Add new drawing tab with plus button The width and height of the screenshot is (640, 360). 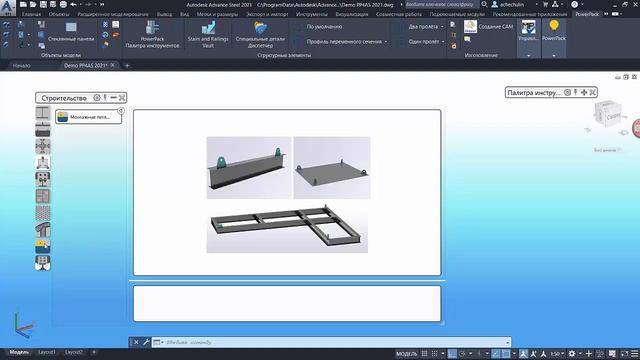point(127,65)
